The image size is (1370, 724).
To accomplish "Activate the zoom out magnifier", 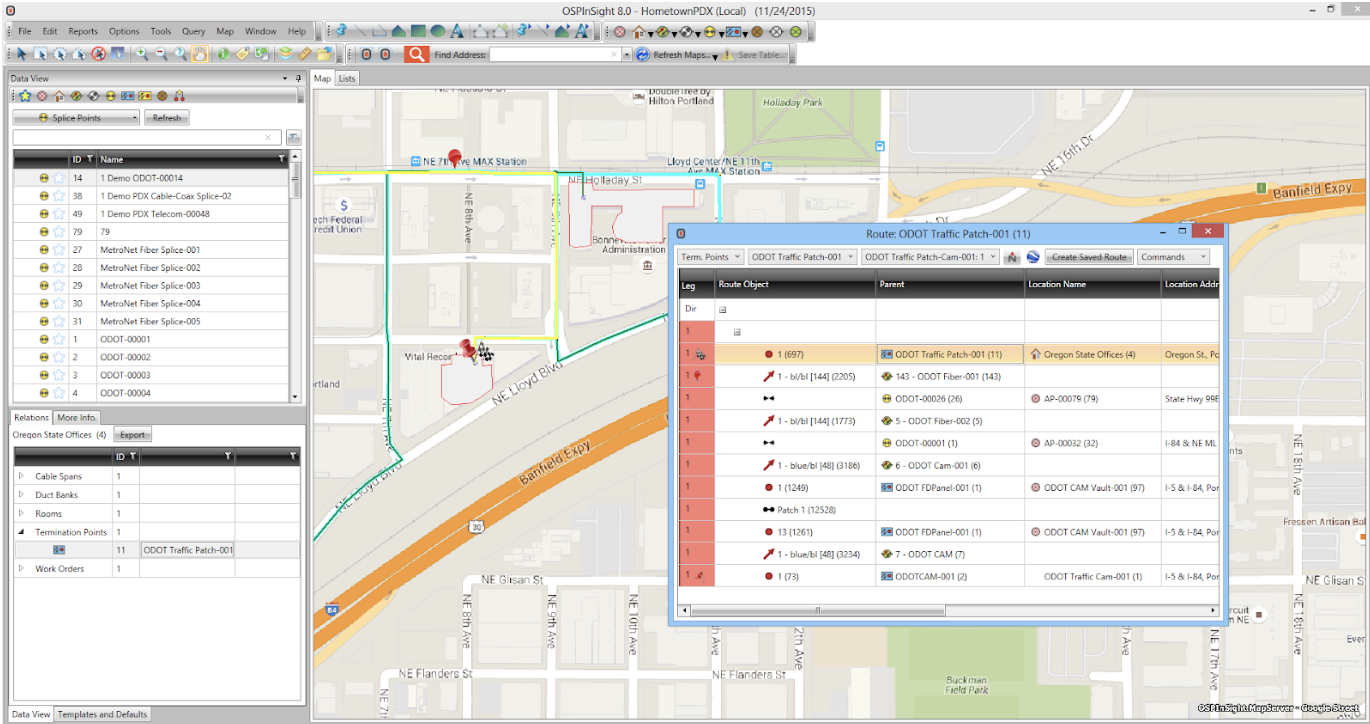I will [160, 54].
